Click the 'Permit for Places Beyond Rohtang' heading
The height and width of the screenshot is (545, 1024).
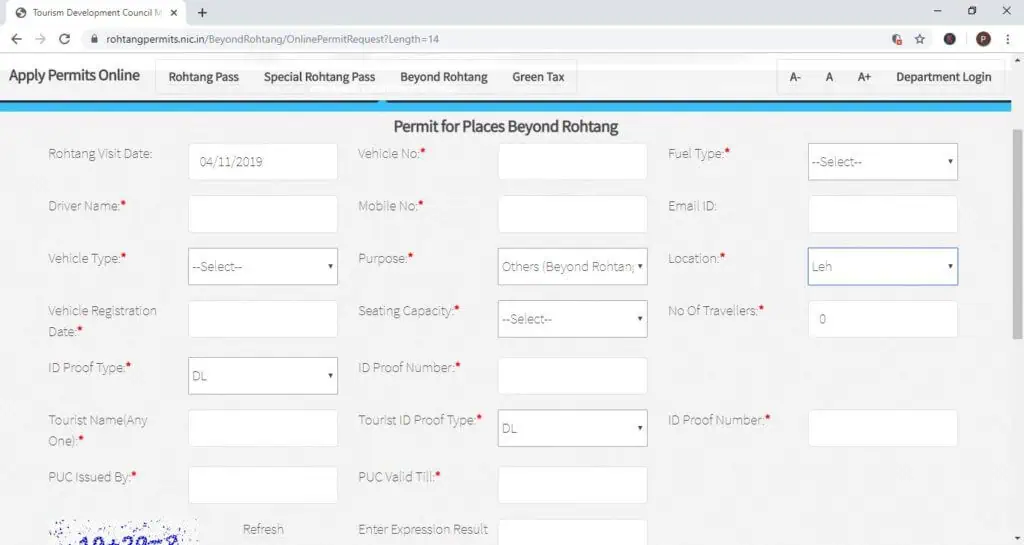click(x=505, y=127)
